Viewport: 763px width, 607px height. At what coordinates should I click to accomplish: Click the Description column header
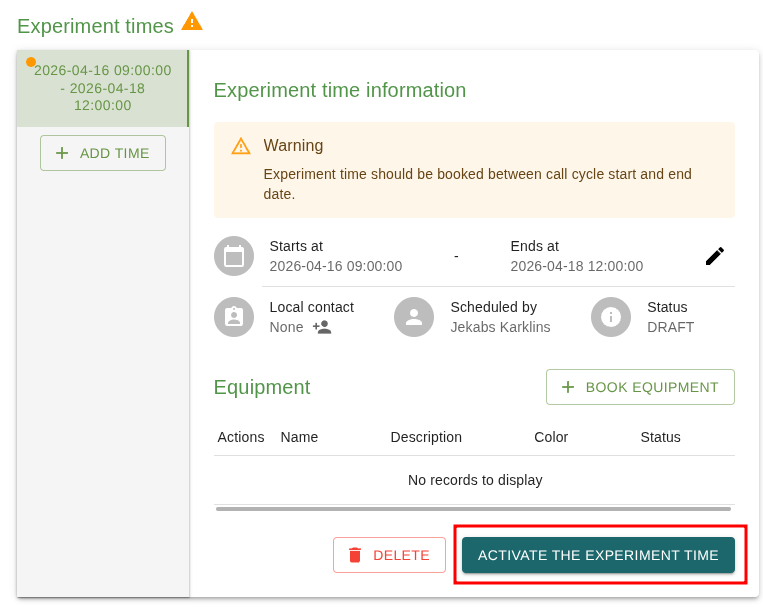point(426,437)
